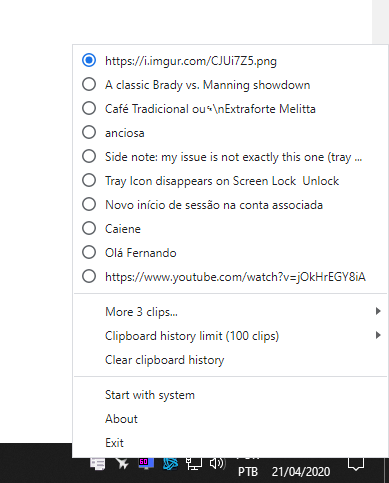Image resolution: width=389 pixels, height=483 pixels.
Task: Click Exit to quit the app
Action: pos(230,443)
